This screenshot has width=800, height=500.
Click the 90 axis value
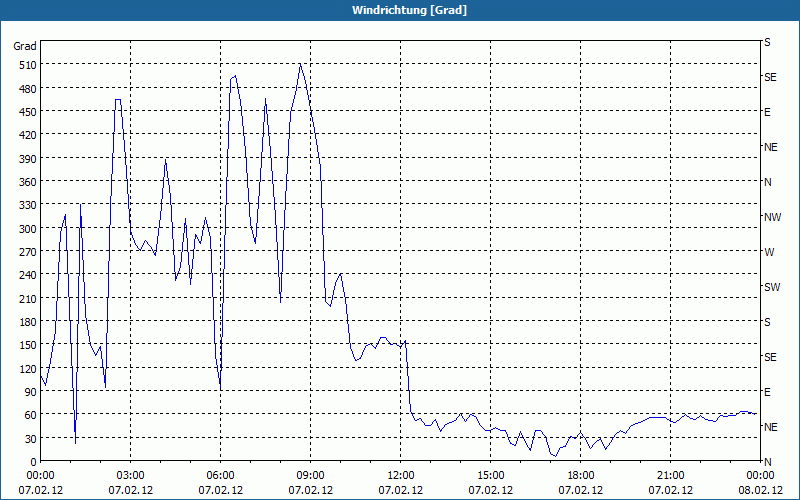click(x=31, y=392)
